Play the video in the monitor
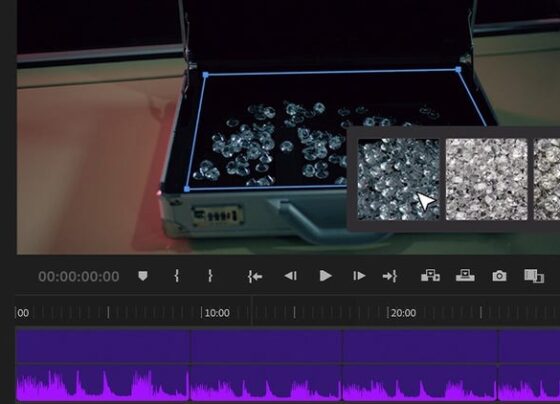This screenshot has height=404, width=560. (x=325, y=276)
